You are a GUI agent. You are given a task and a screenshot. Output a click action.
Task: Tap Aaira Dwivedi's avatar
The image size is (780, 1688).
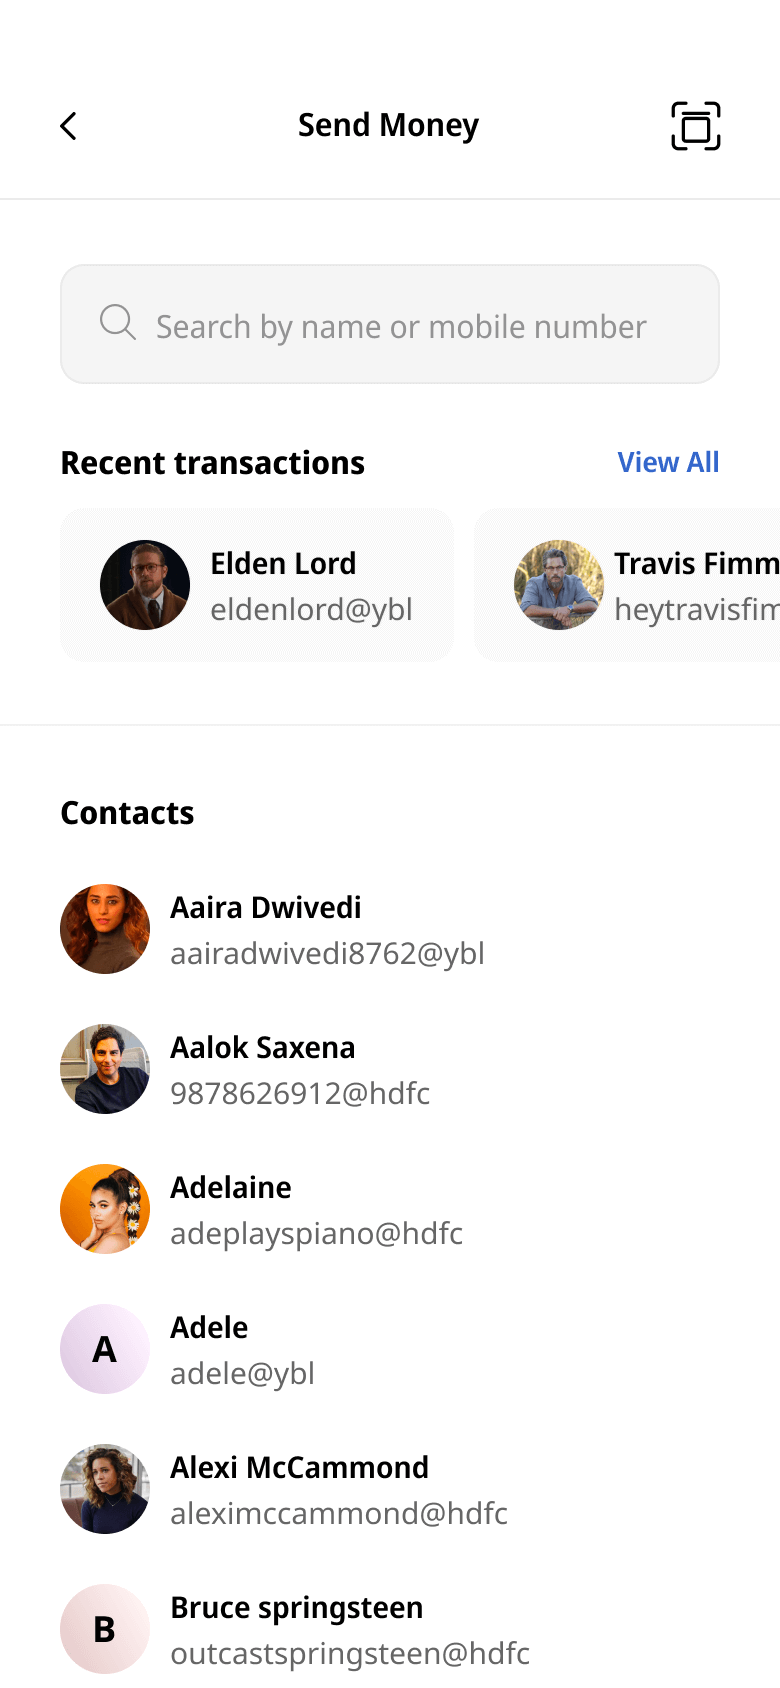coord(105,929)
